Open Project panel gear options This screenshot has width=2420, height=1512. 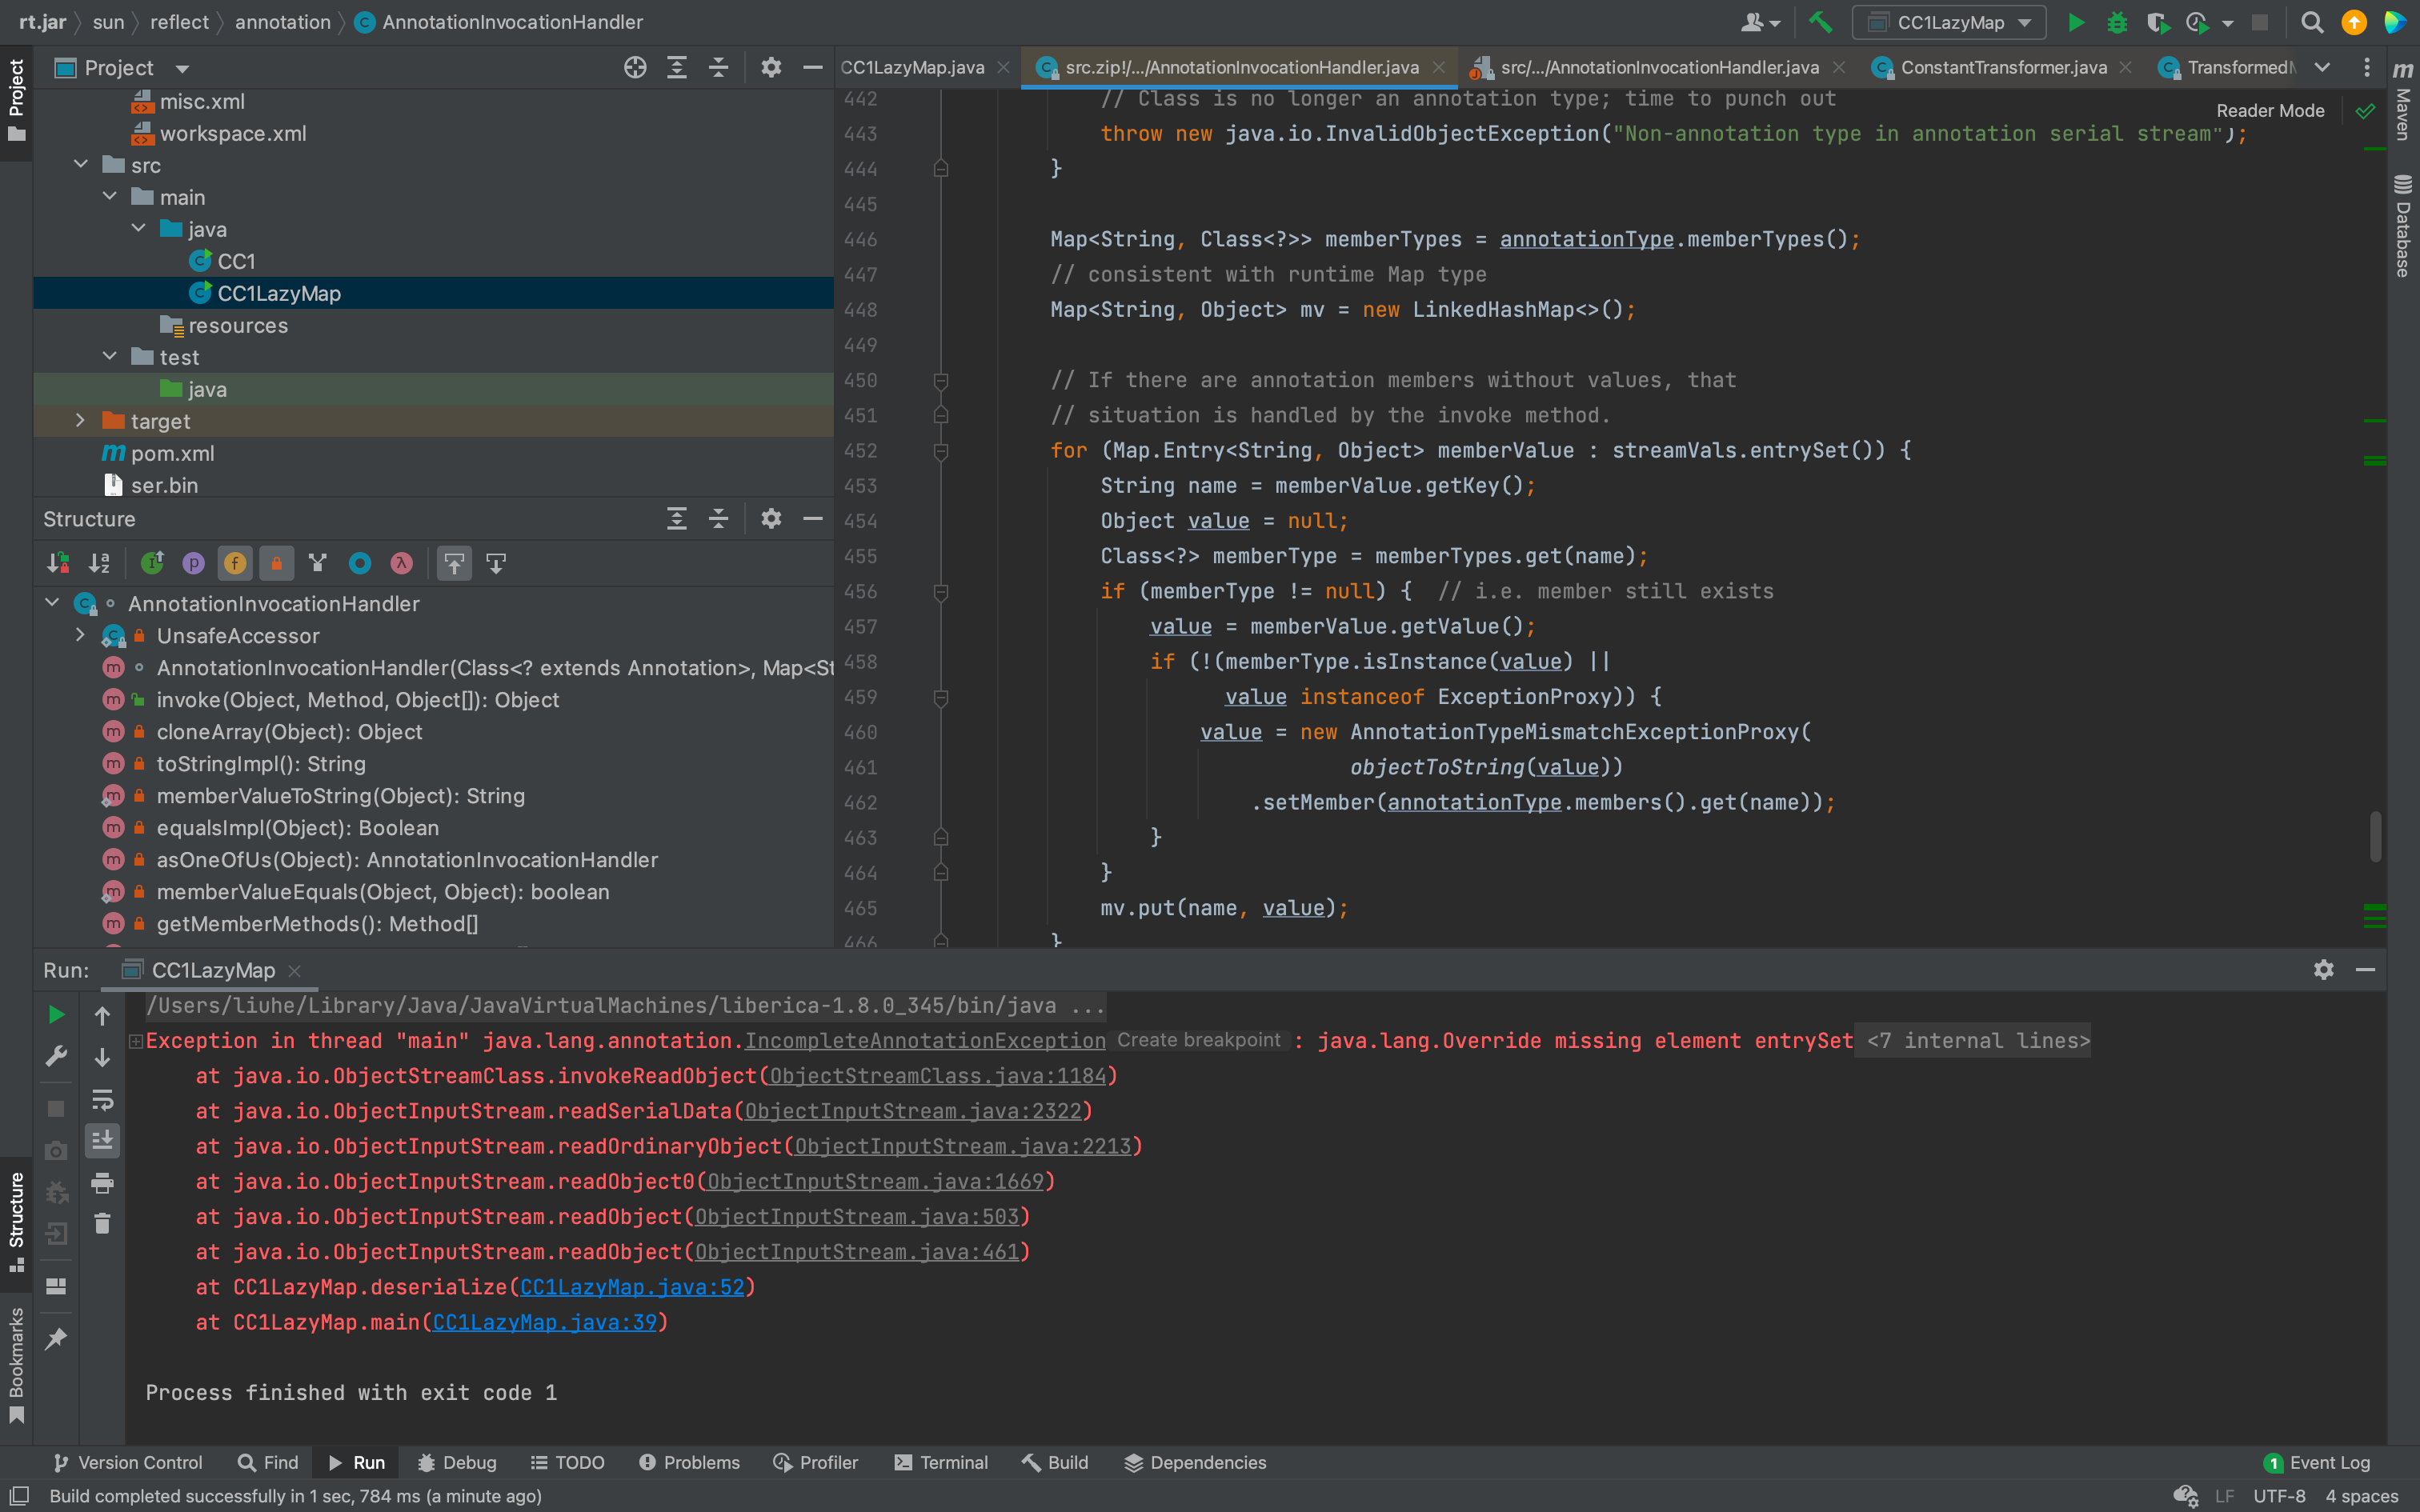(770, 67)
